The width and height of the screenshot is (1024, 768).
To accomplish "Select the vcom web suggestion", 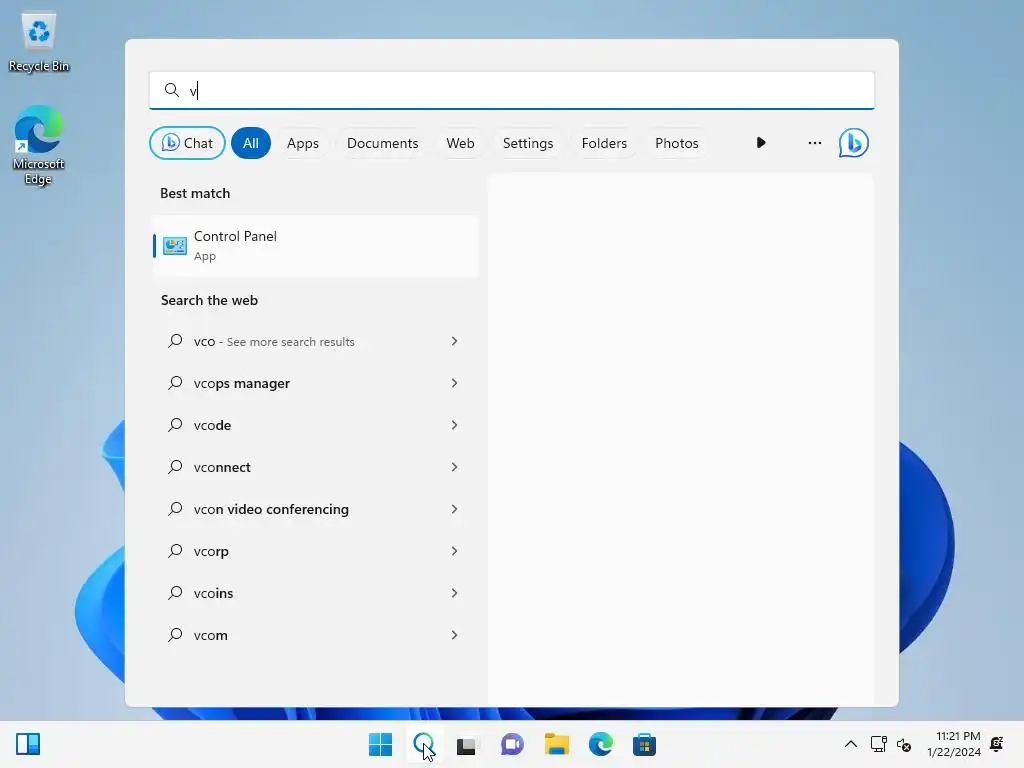I will point(315,635).
